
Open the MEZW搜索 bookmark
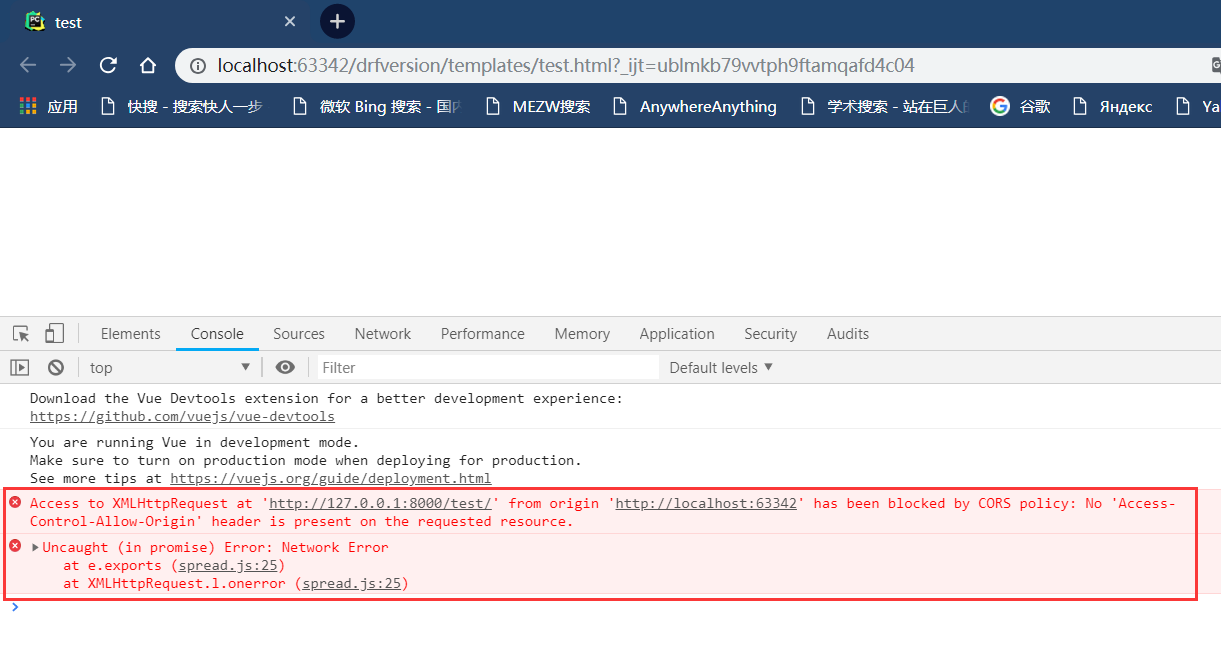pos(537,106)
